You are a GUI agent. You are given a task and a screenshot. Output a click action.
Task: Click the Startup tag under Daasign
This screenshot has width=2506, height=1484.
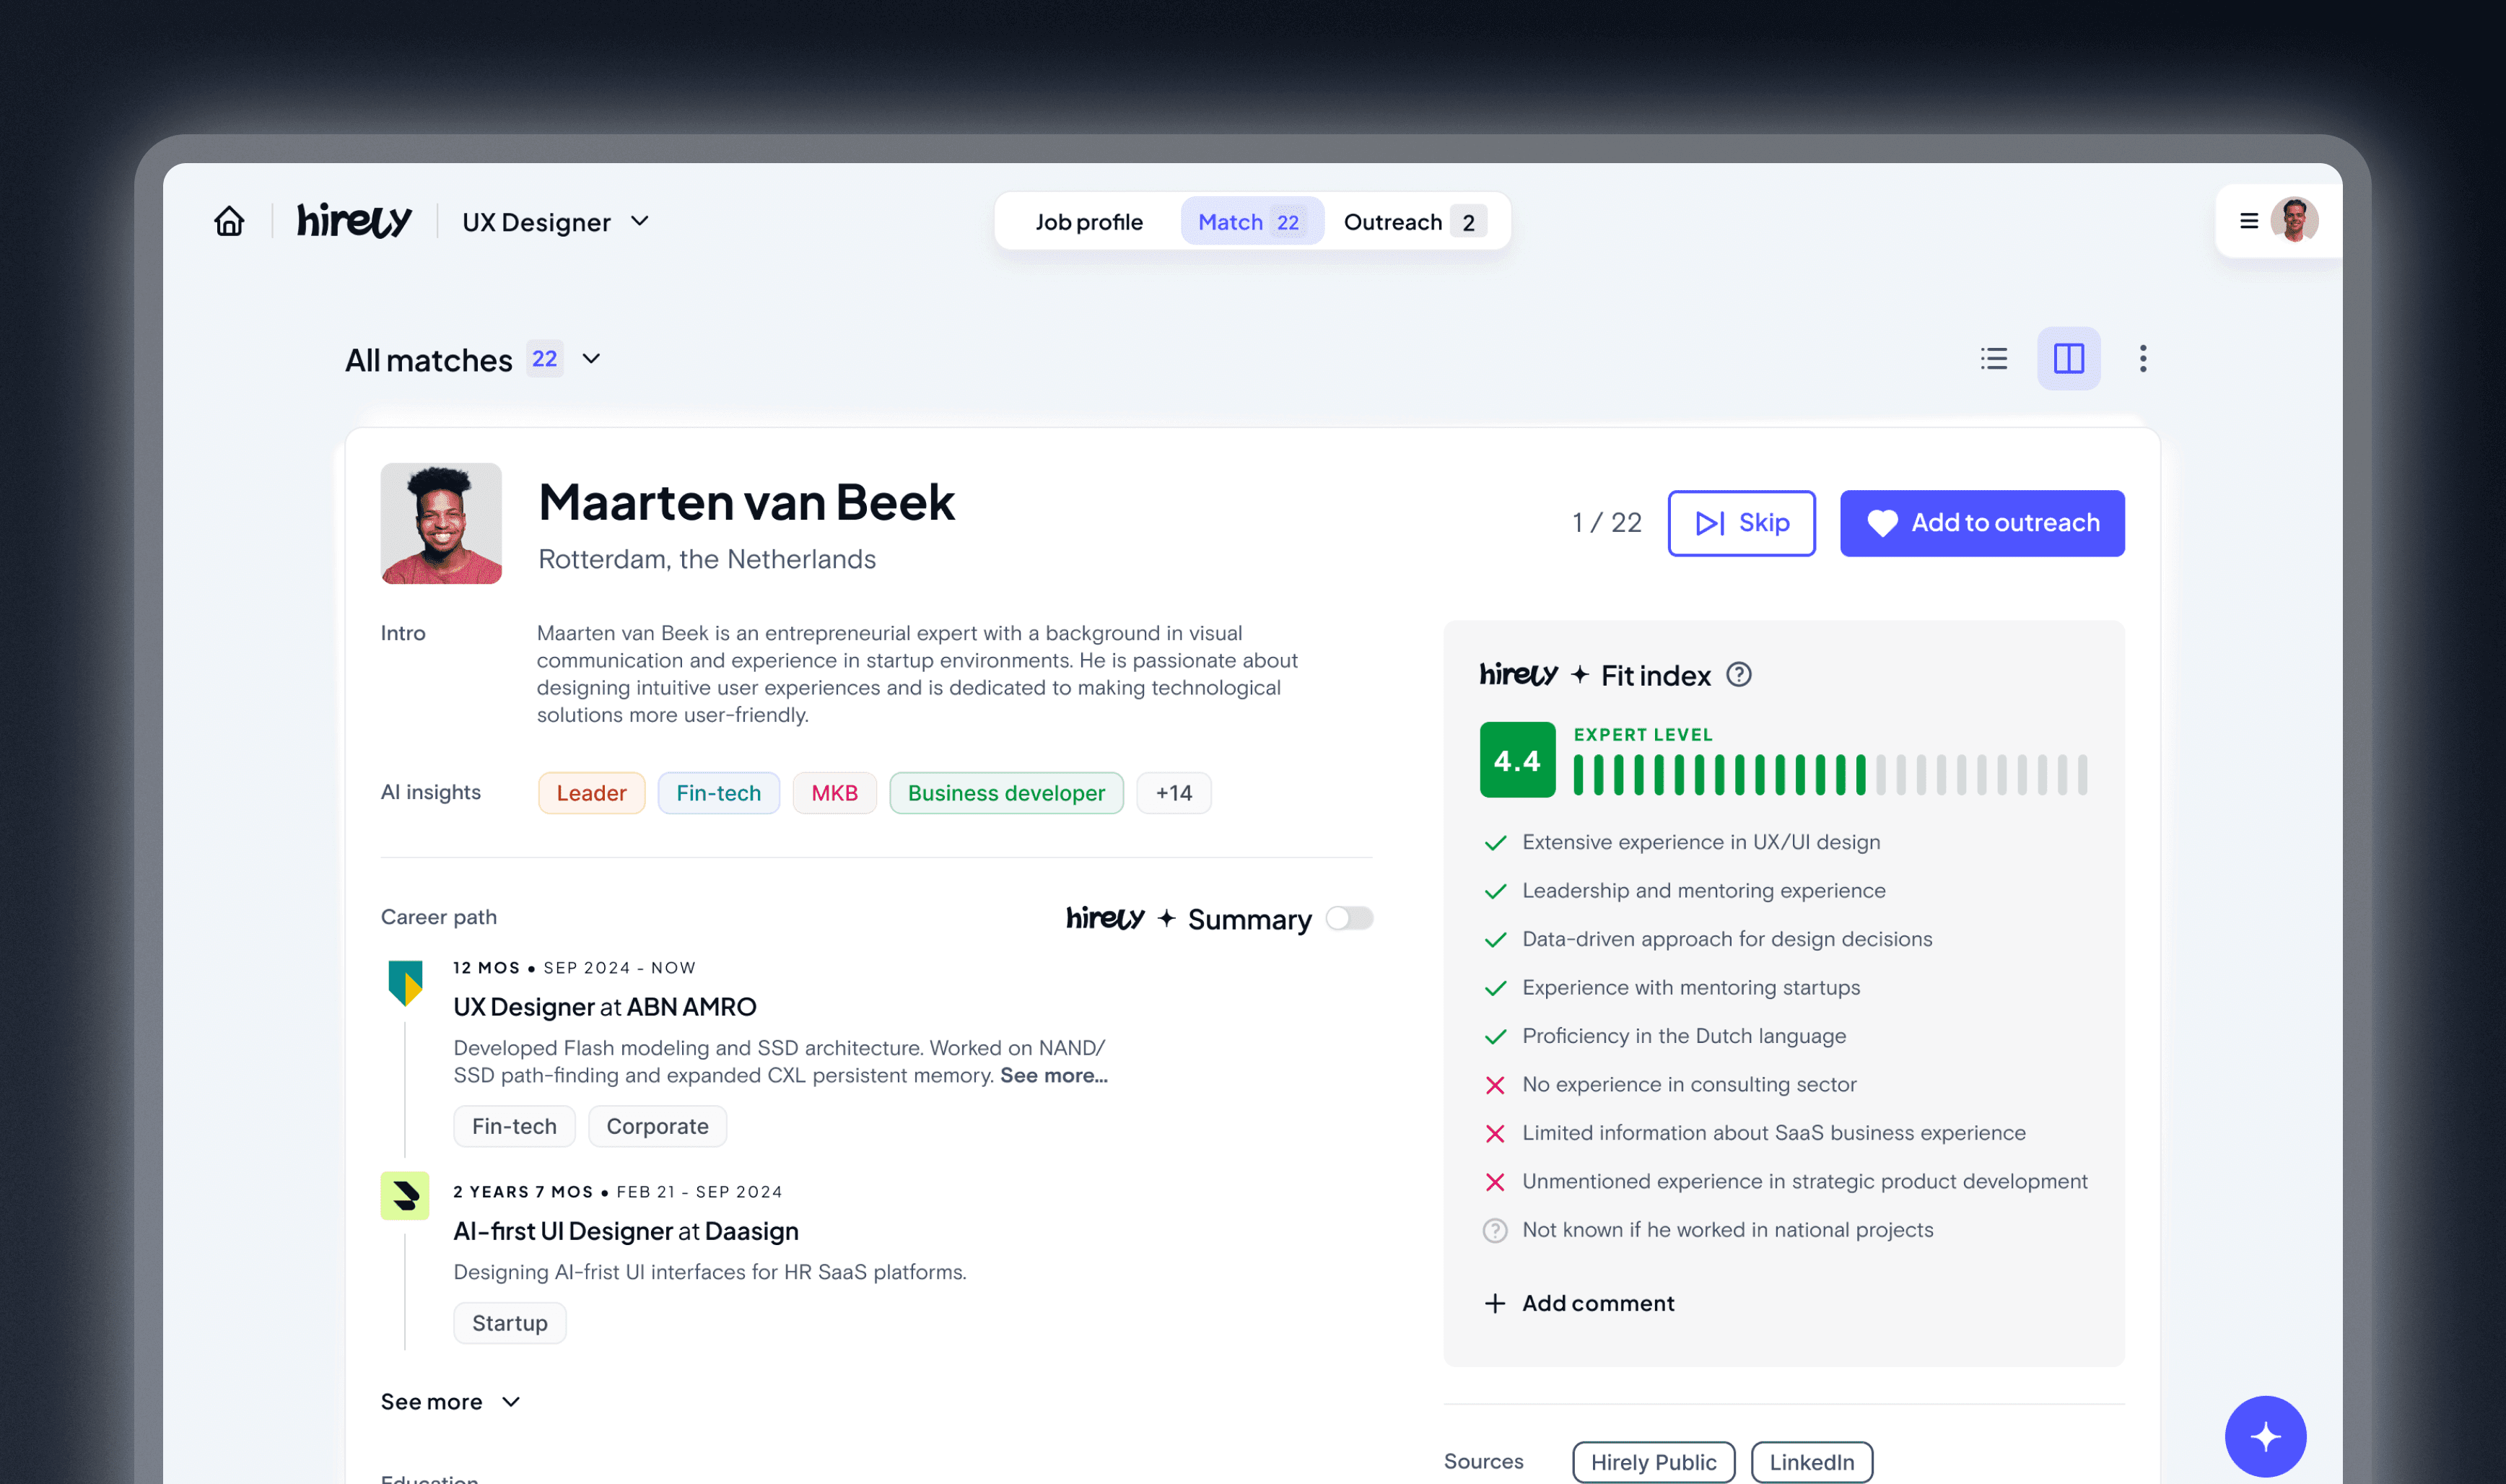click(x=509, y=1323)
